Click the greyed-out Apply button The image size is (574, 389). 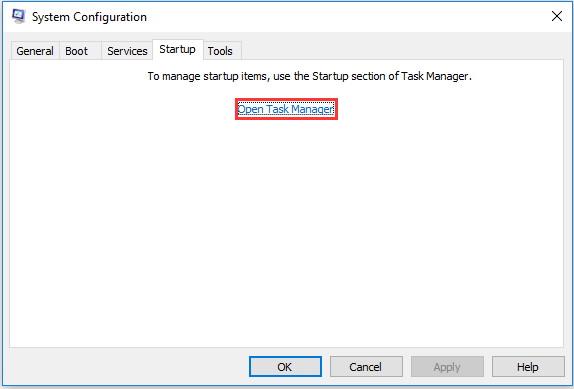(447, 367)
